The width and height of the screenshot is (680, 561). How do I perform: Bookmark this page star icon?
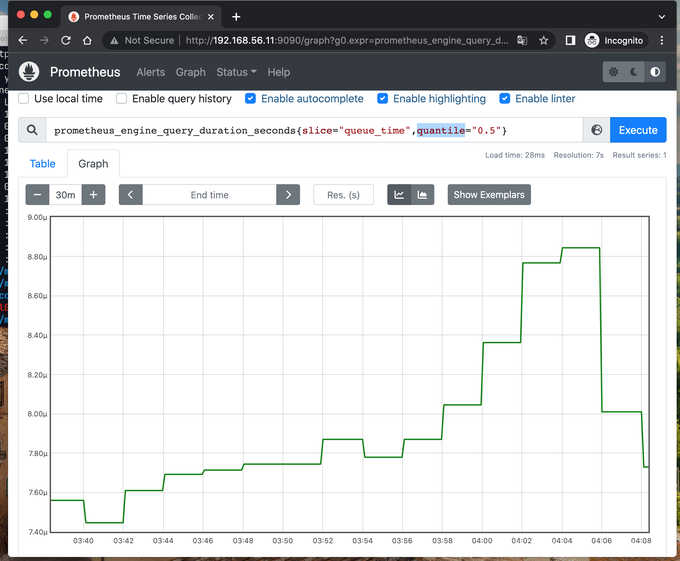coord(543,41)
